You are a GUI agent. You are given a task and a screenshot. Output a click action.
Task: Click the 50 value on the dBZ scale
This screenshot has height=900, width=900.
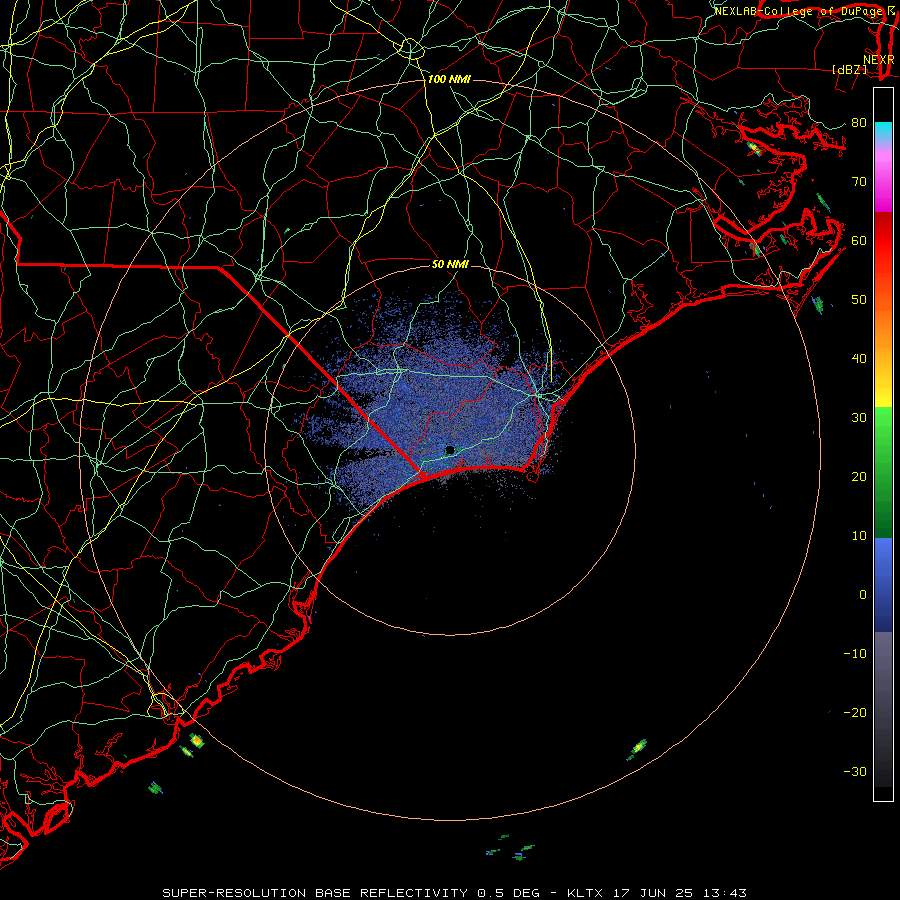(859, 300)
